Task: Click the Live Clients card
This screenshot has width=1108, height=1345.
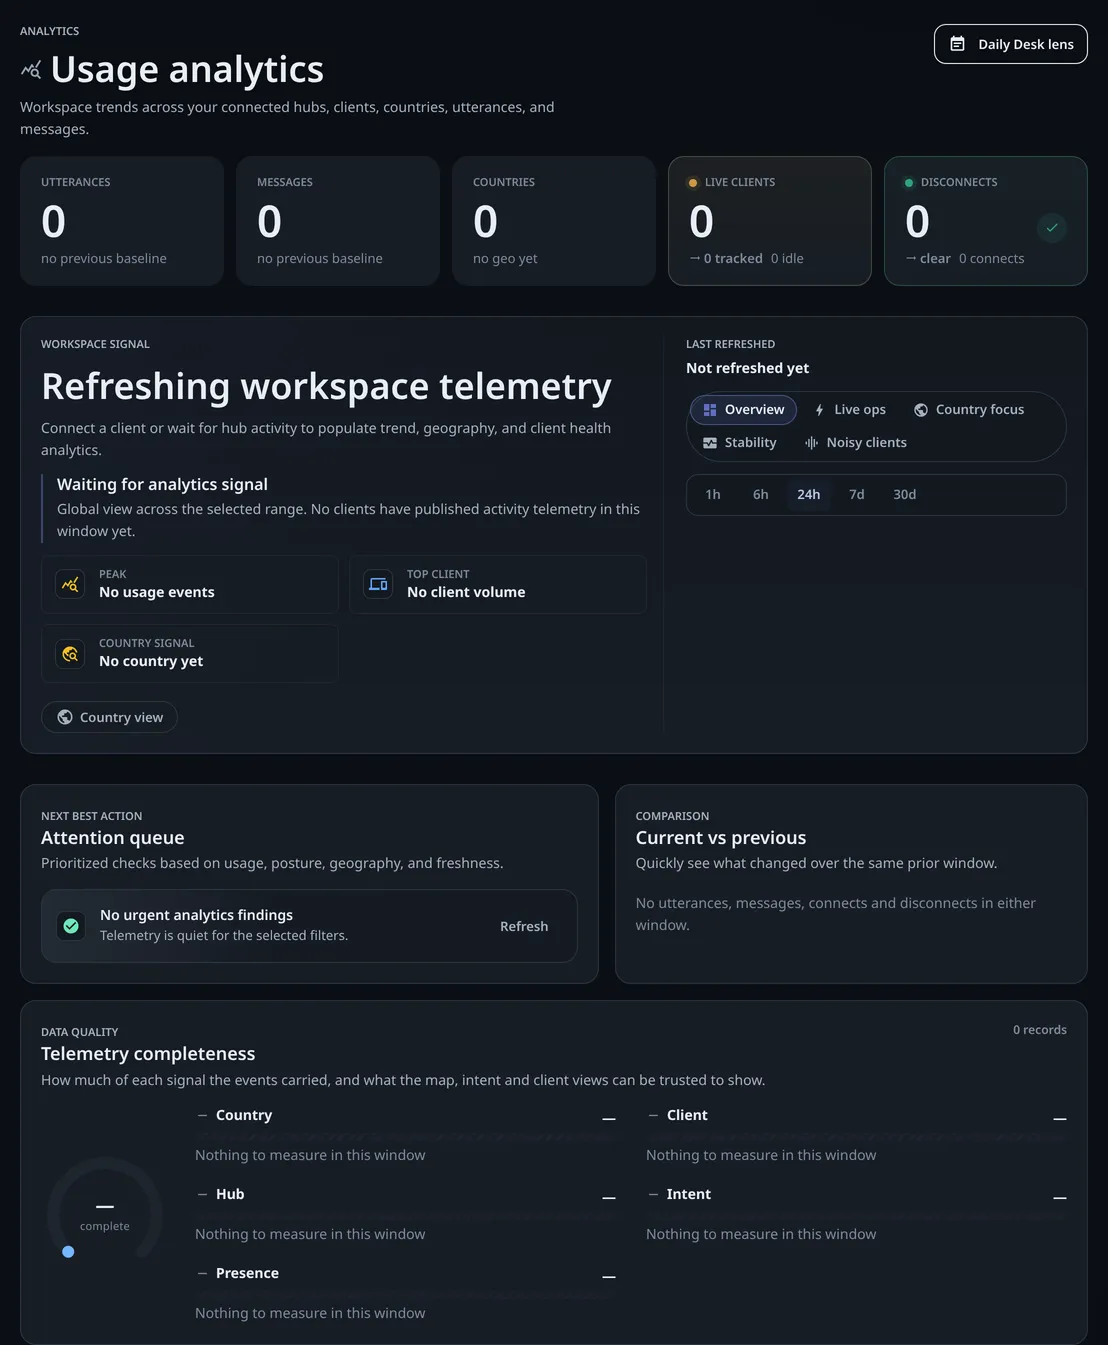Action: coord(770,221)
